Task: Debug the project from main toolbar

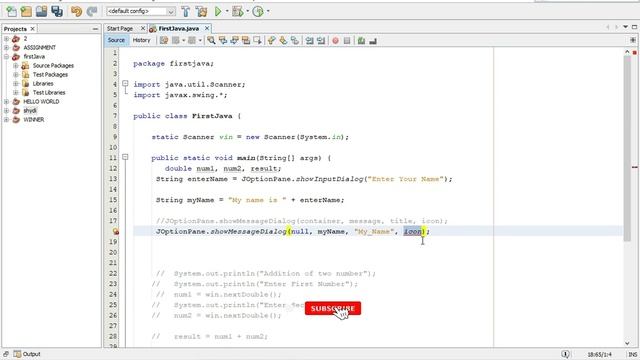Action: tap(238, 11)
